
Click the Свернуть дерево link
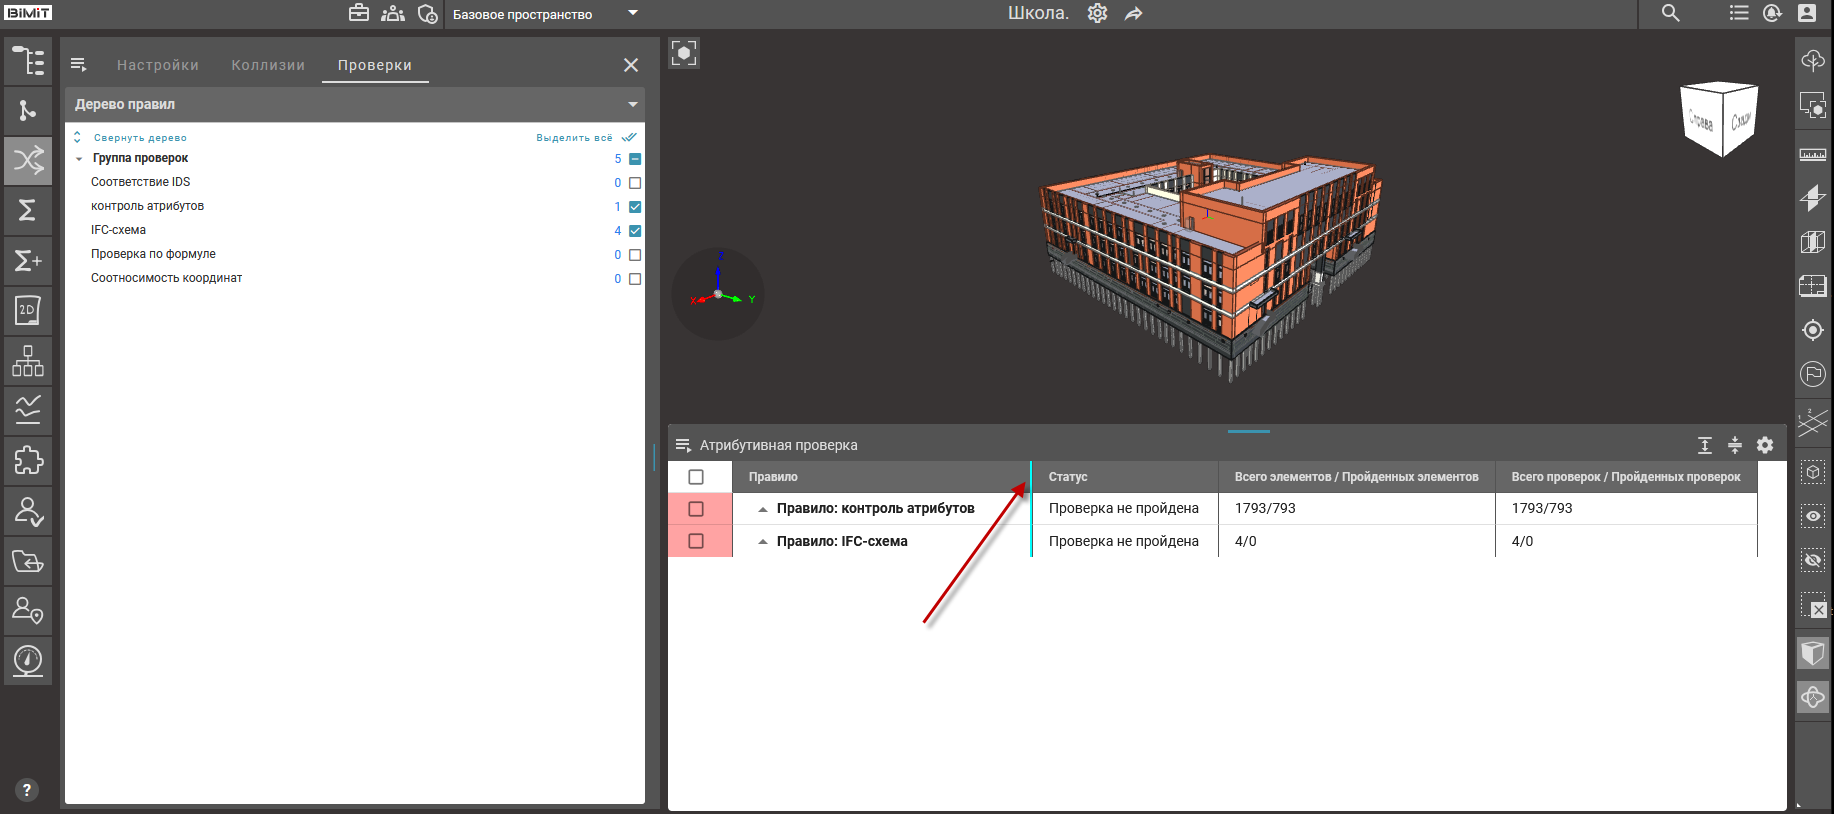click(140, 138)
